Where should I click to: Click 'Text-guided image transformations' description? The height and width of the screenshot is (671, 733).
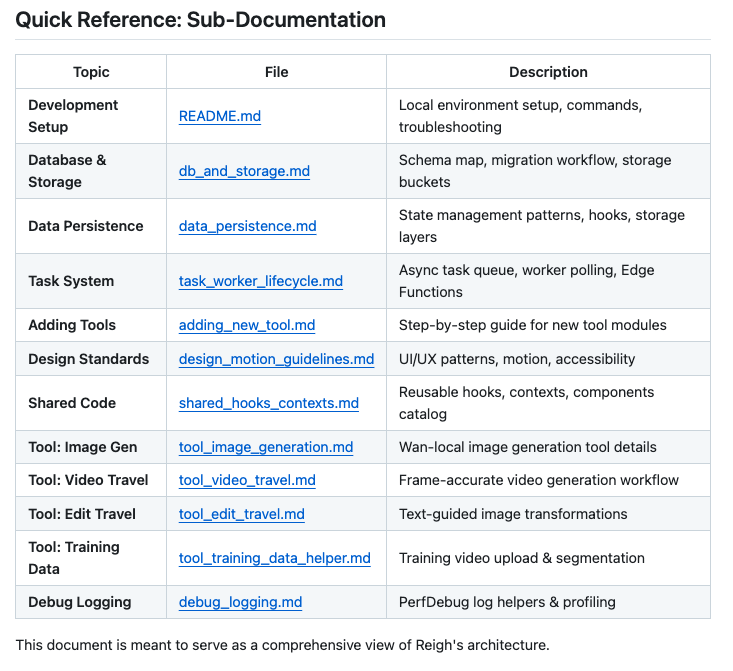[x=513, y=514]
